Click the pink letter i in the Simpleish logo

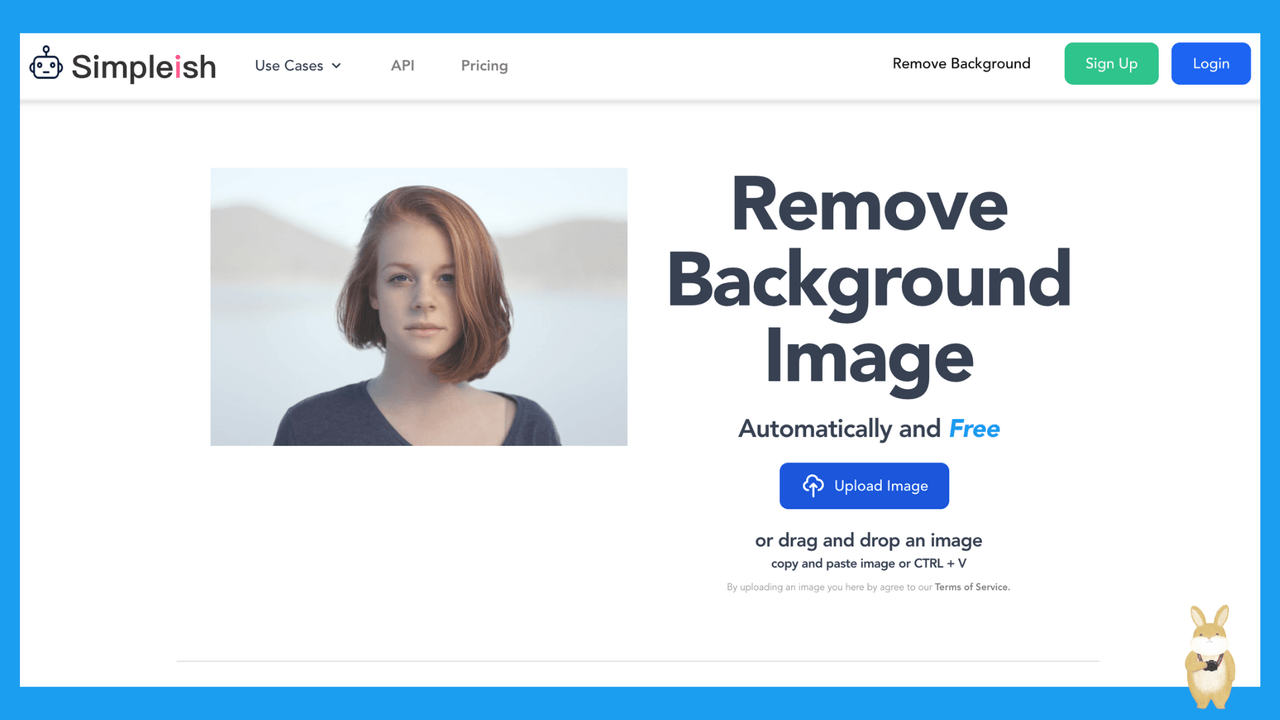[x=179, y=67]
